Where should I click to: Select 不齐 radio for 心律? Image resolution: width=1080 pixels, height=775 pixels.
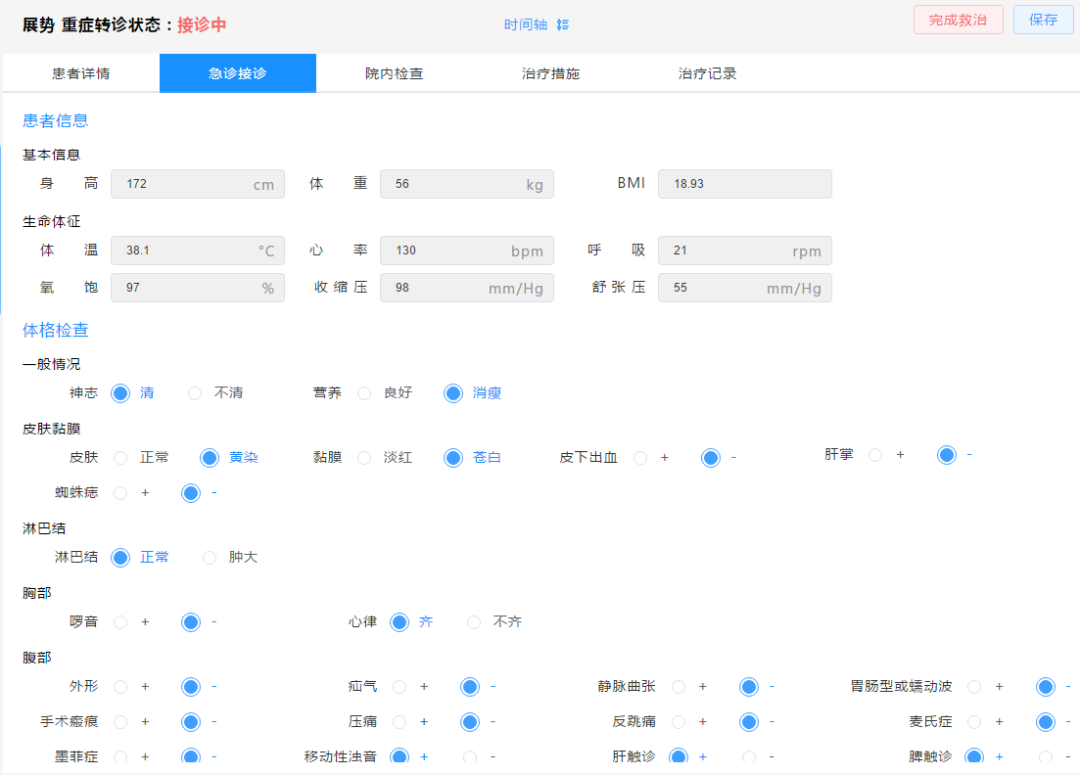[474, 622]
